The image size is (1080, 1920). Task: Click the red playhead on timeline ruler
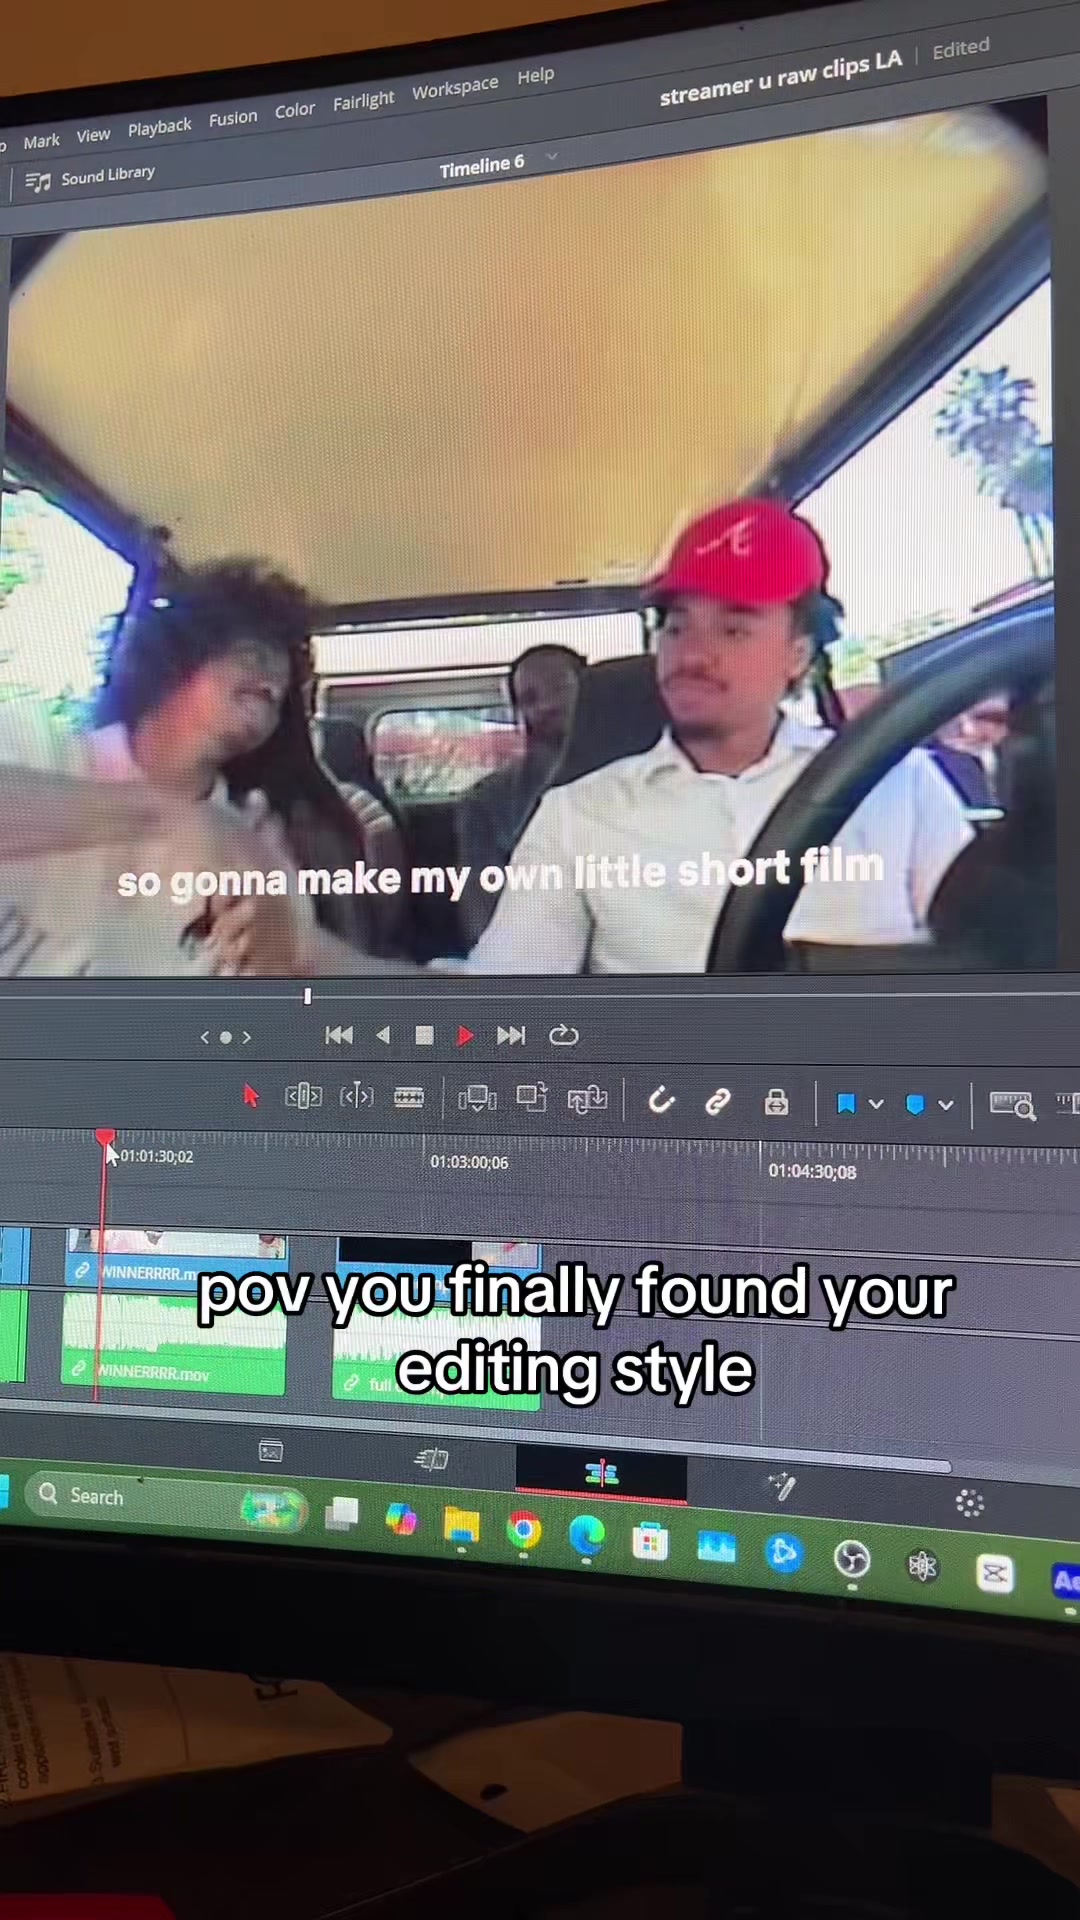[105, 1138]
